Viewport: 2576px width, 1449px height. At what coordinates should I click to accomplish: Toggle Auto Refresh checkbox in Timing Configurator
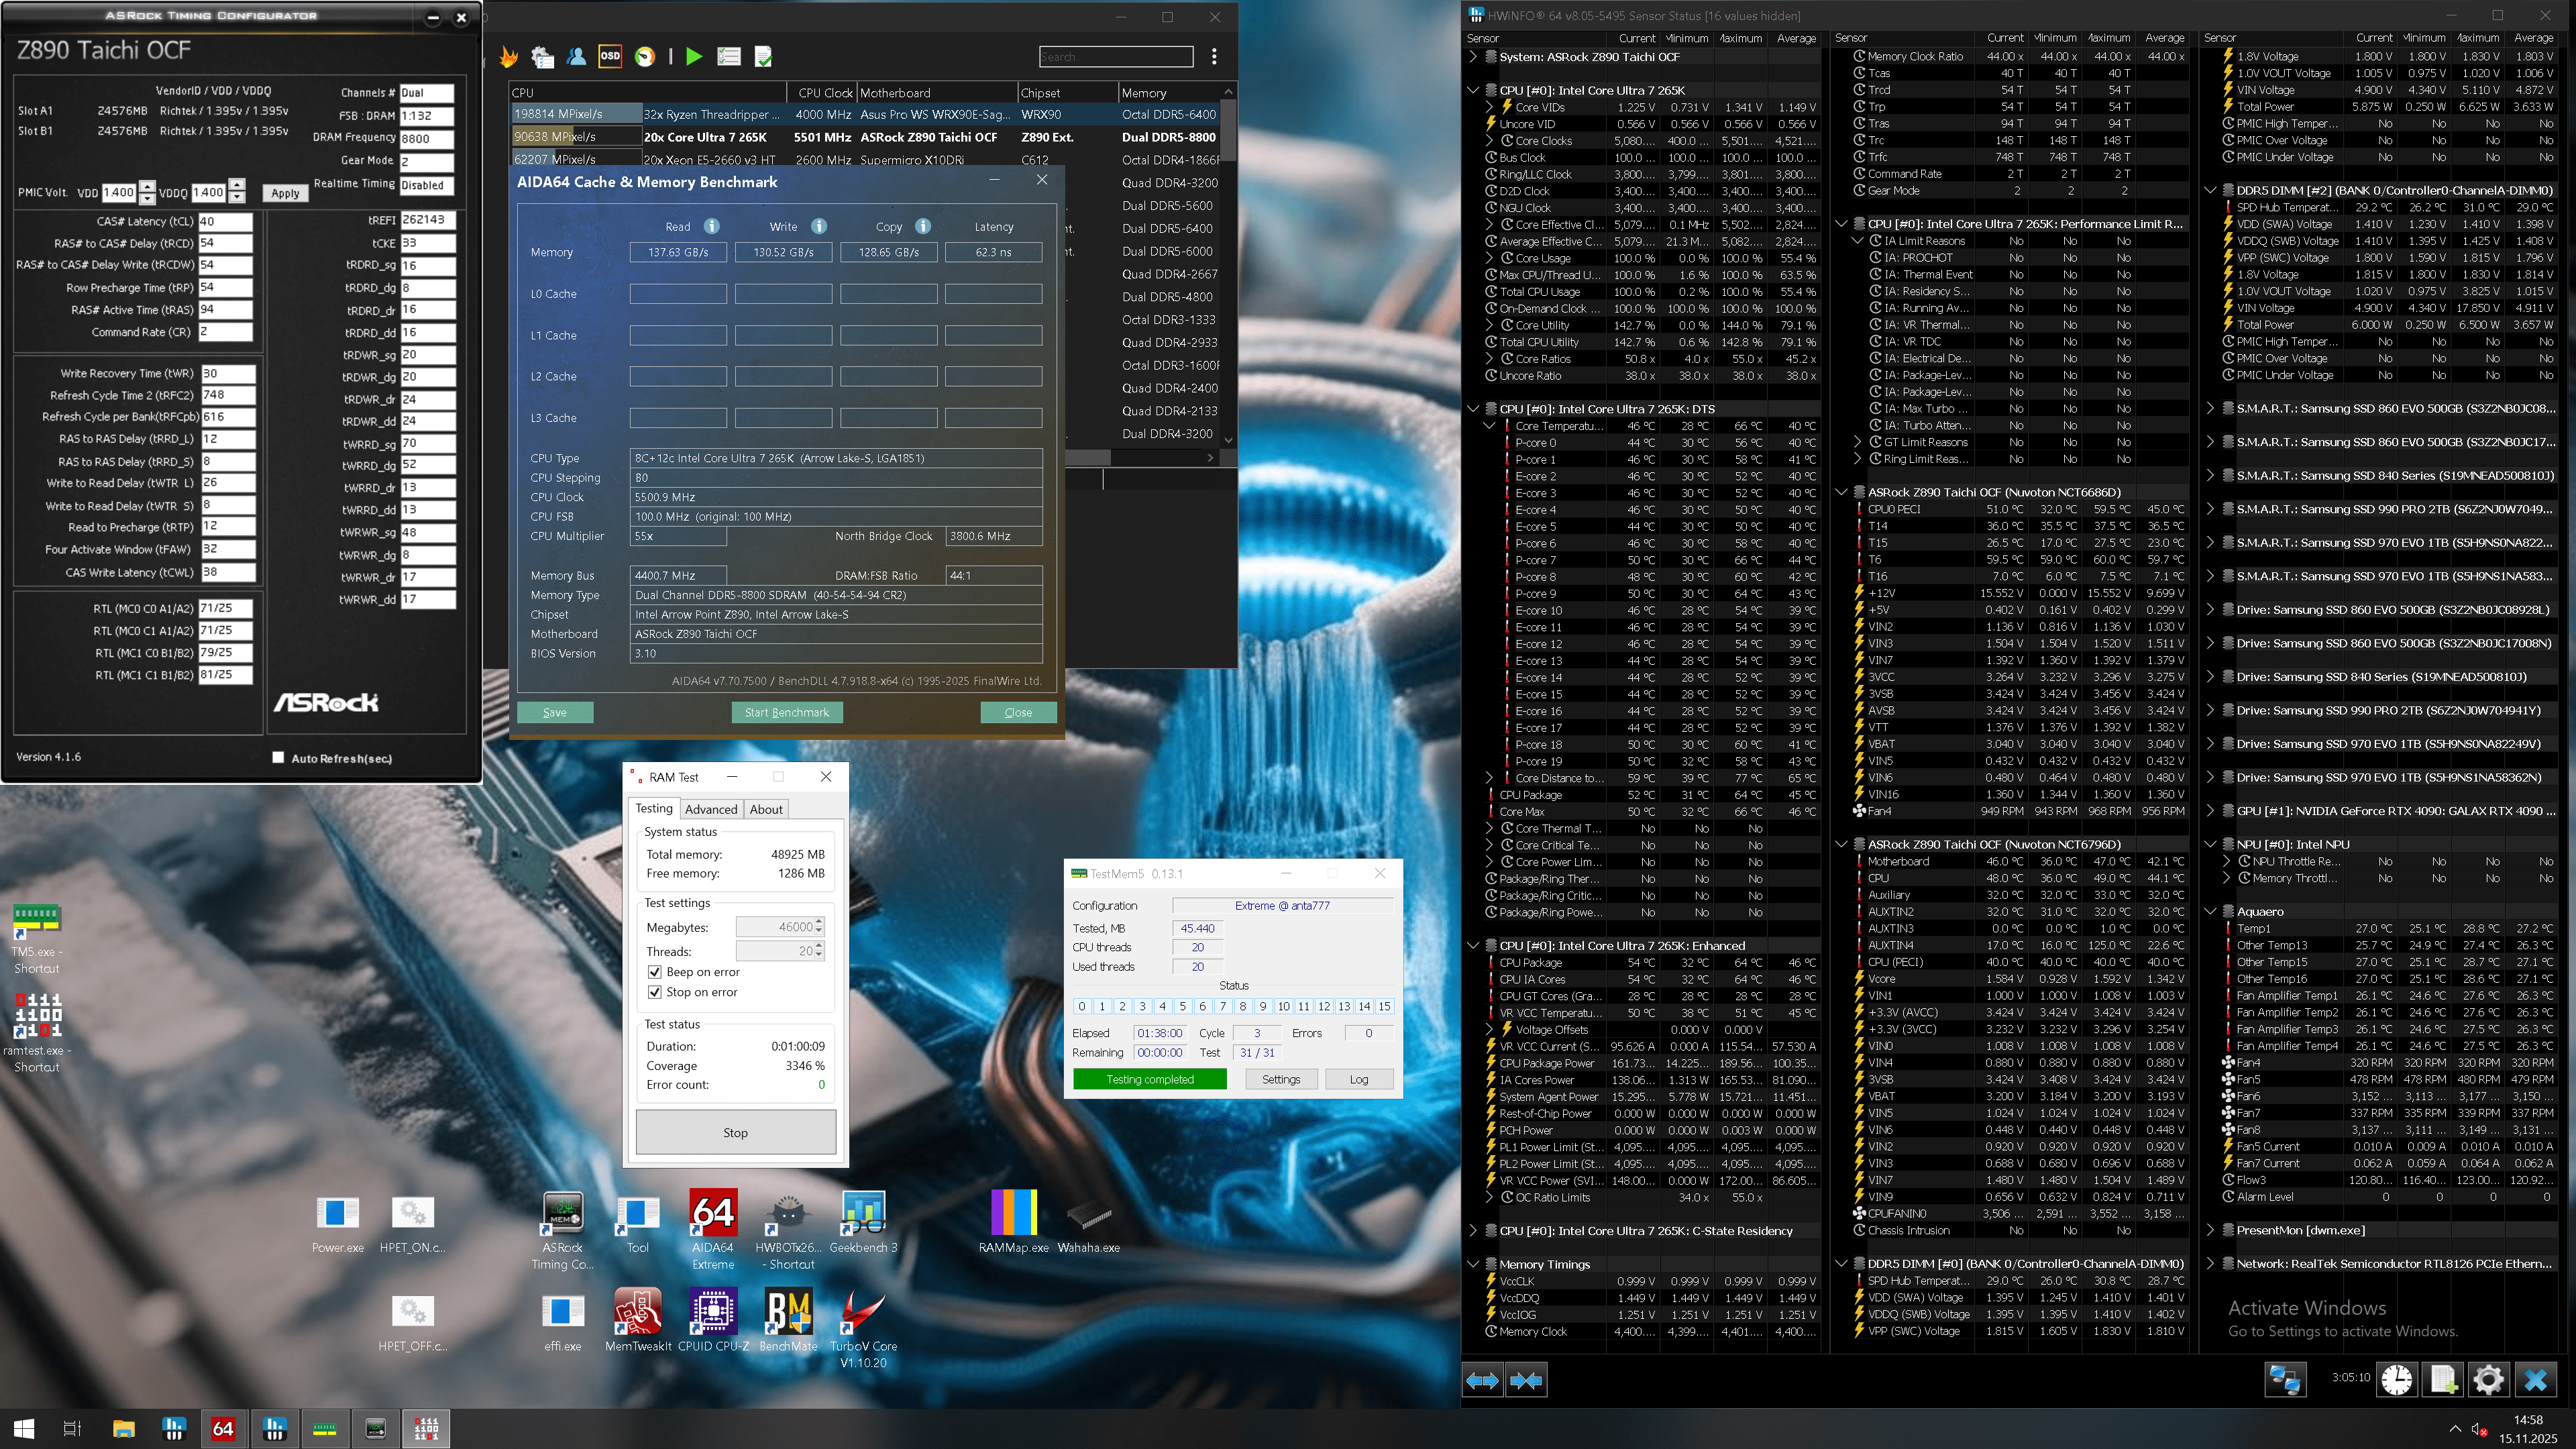coord(278,758)
